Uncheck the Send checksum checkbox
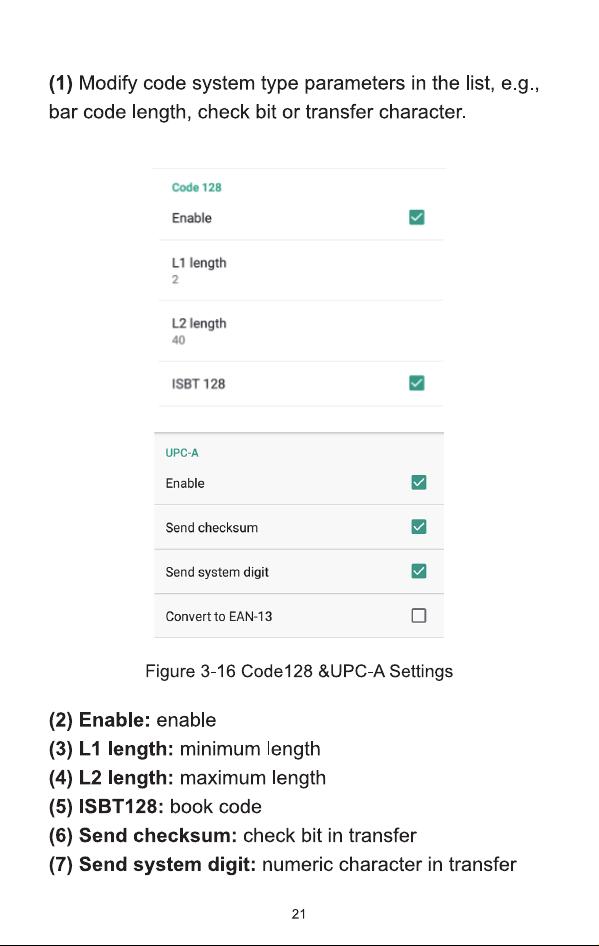The height and width of the screenshot is (946, 599). click(x=419, y=527)
